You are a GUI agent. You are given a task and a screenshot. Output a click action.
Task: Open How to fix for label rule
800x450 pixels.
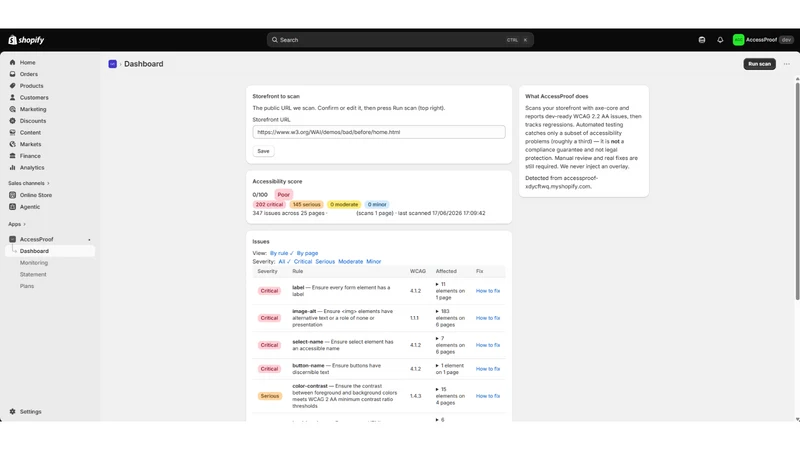pyautogui.click(x=488, y=291)
